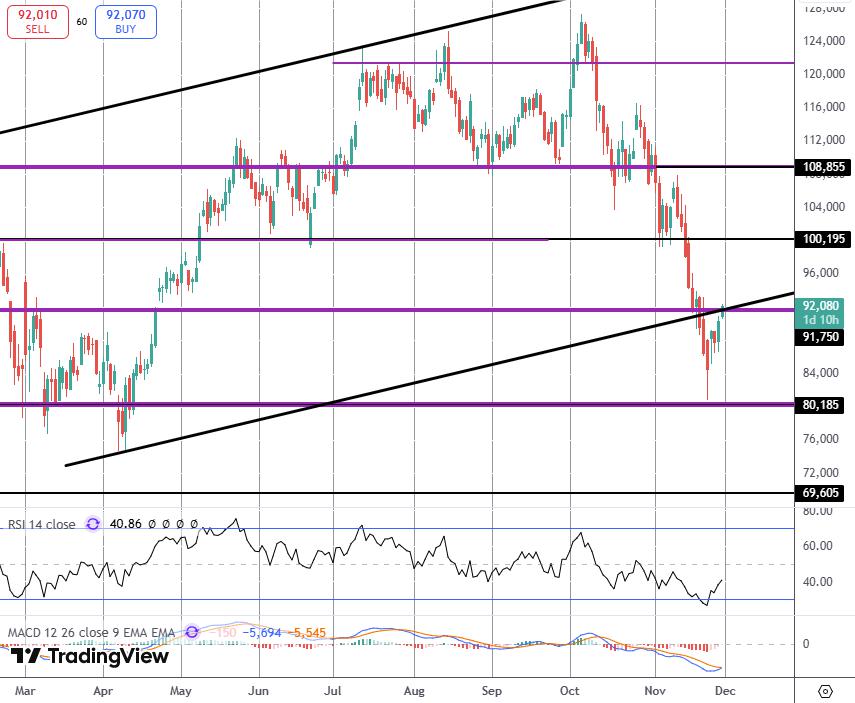Screen dimensions: 855x703
Task: Click 76,000 on the price scale
Action: (821, 439)
